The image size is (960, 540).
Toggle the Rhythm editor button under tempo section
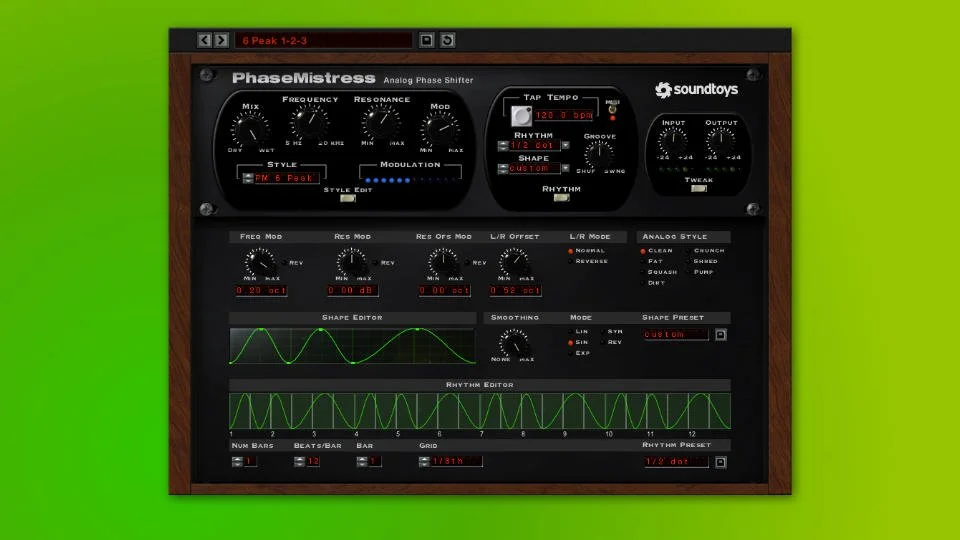click(561, 198)
